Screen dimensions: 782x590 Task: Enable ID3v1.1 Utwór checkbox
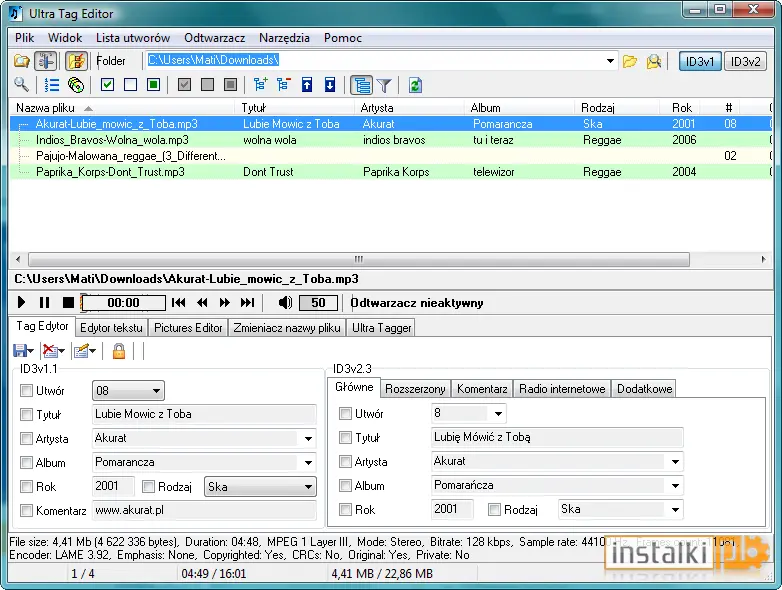pos(26,391)
